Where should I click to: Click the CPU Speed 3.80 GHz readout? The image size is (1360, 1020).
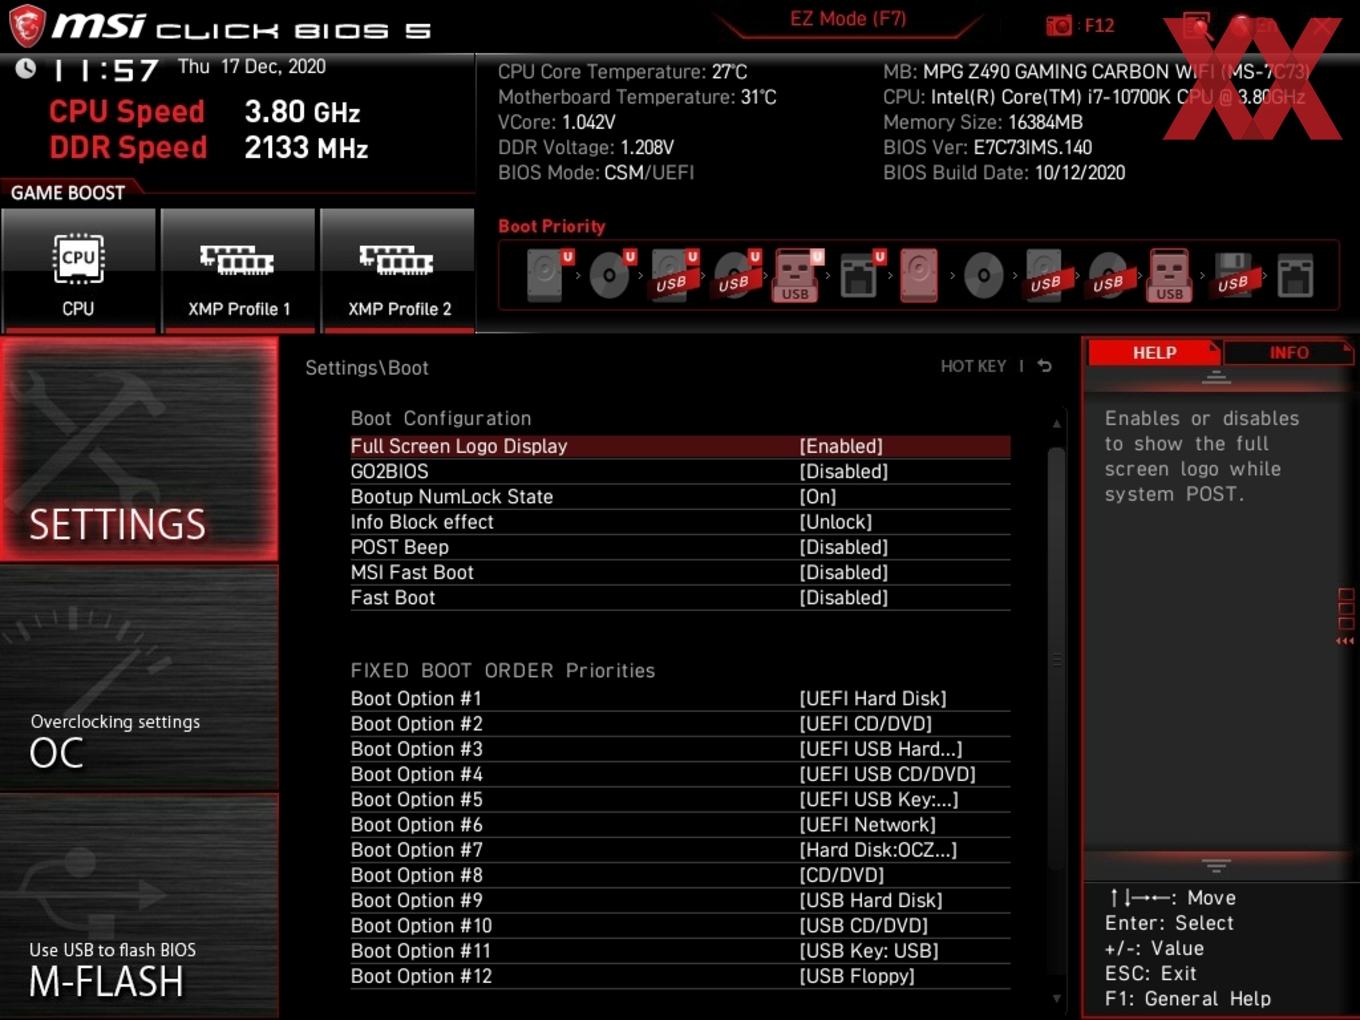point(205,111)
